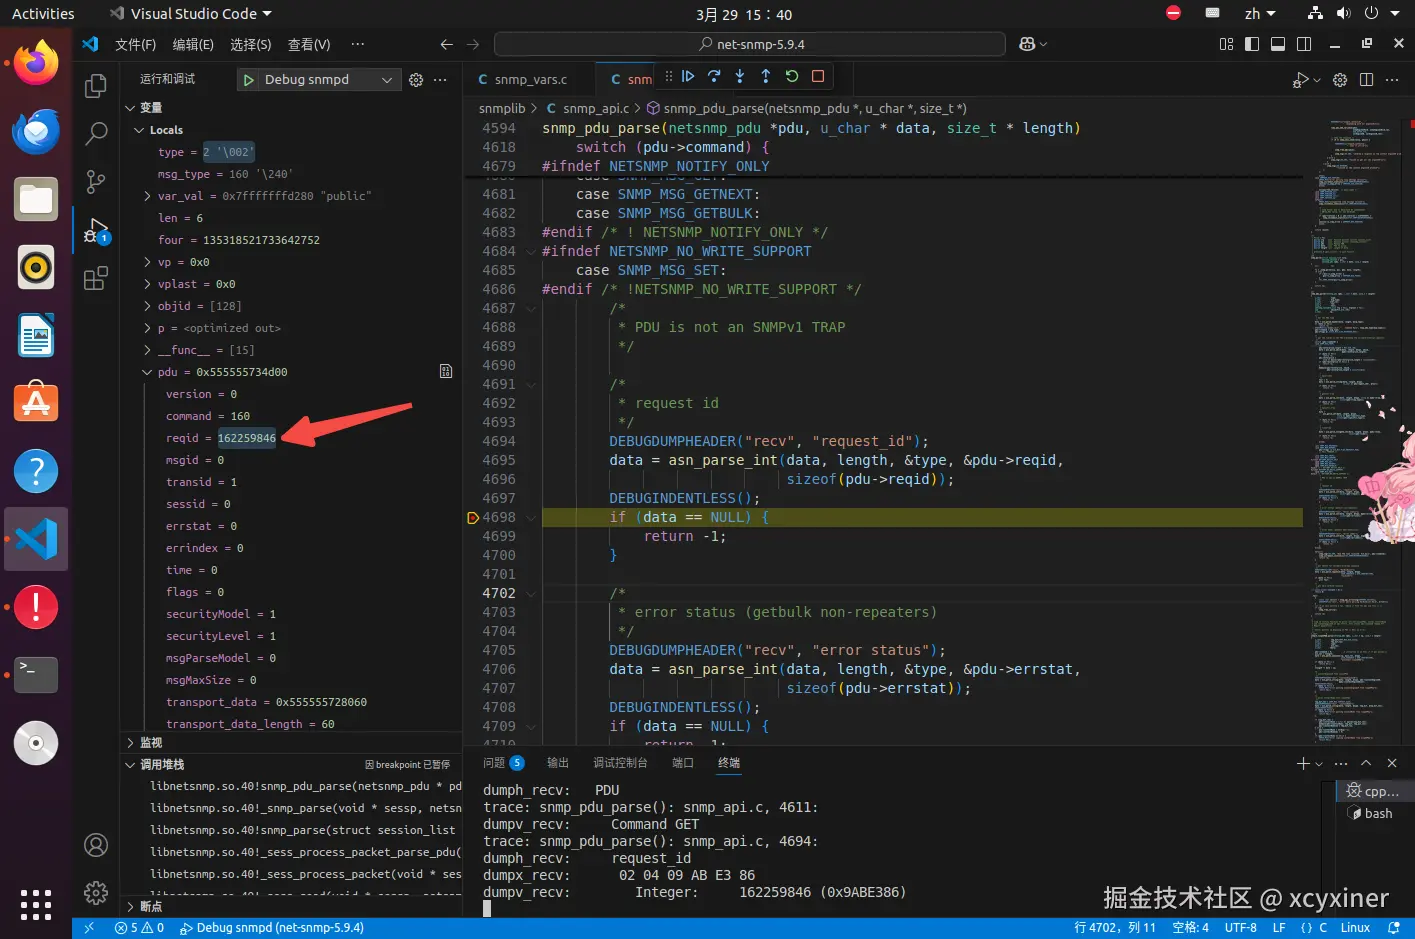Toggle the bottom panel layout icon

pyautogui.click(x=1278, y=44)
